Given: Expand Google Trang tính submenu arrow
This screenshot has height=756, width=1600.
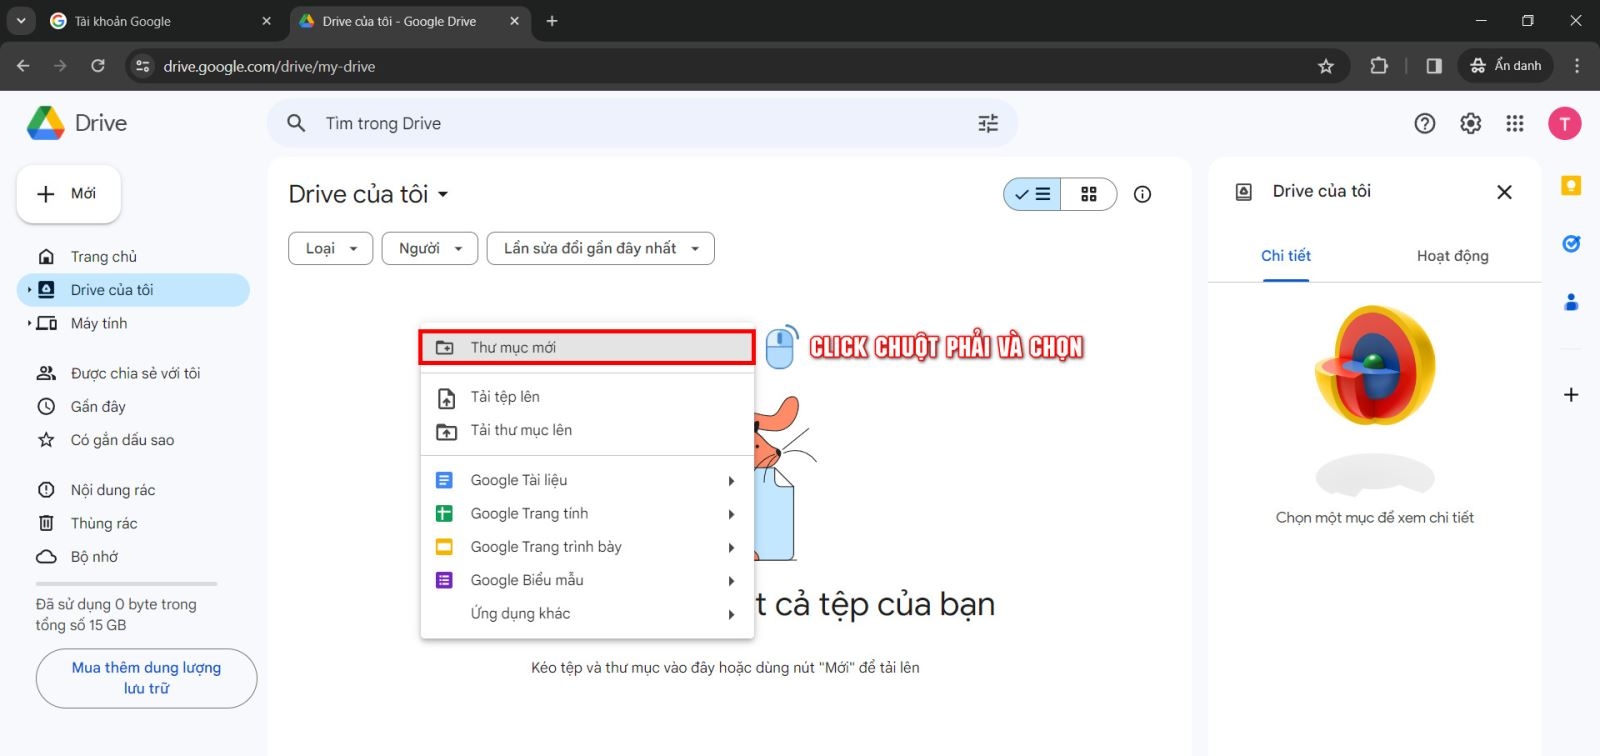Looking at the screenshot, I should coord(731,514).
